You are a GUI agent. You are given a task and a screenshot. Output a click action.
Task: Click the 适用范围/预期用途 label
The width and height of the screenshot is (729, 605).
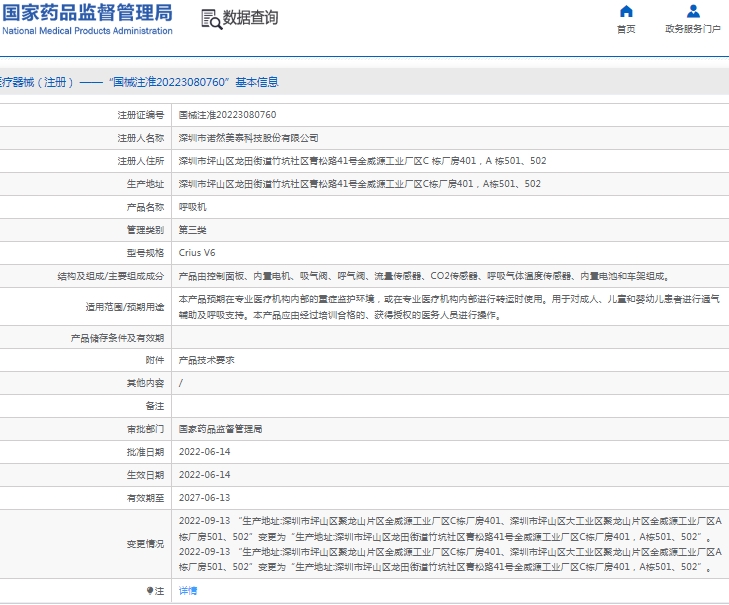point(125,307)
